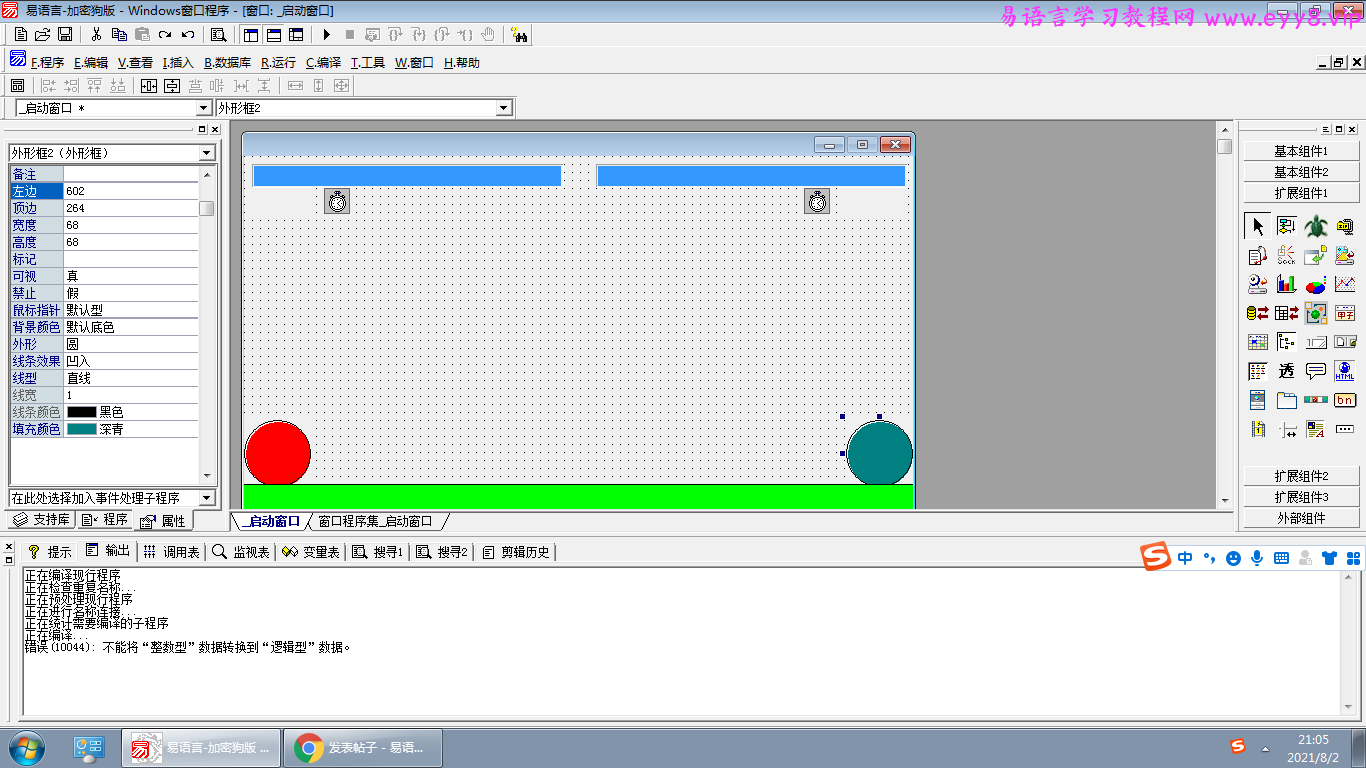This screenshot has height=768, width=1366.
Task: Select the pie chart component icon
Action: (x=1316, y=285)
